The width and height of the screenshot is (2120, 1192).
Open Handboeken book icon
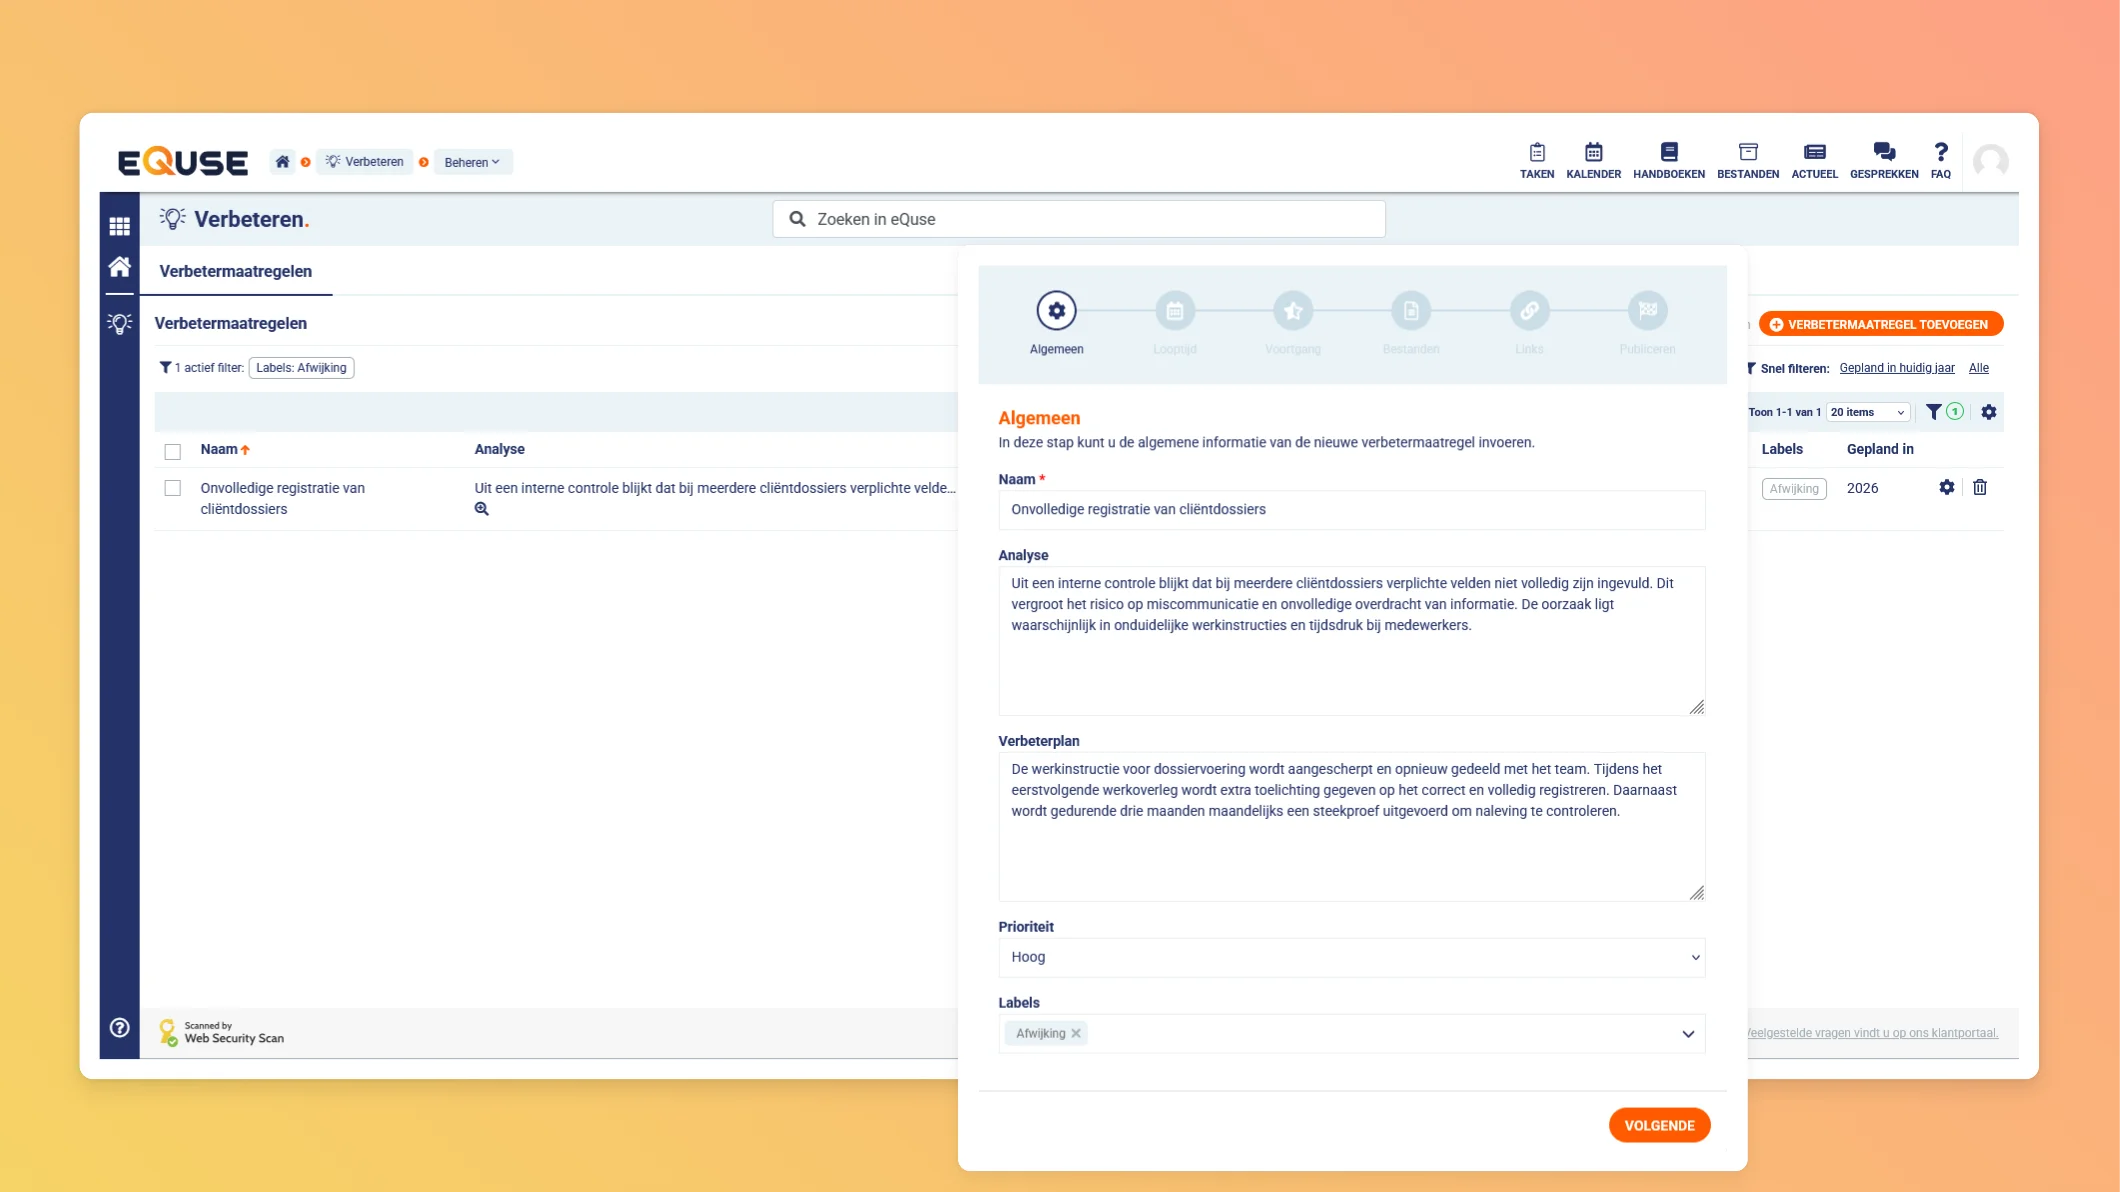(1668, 152)
